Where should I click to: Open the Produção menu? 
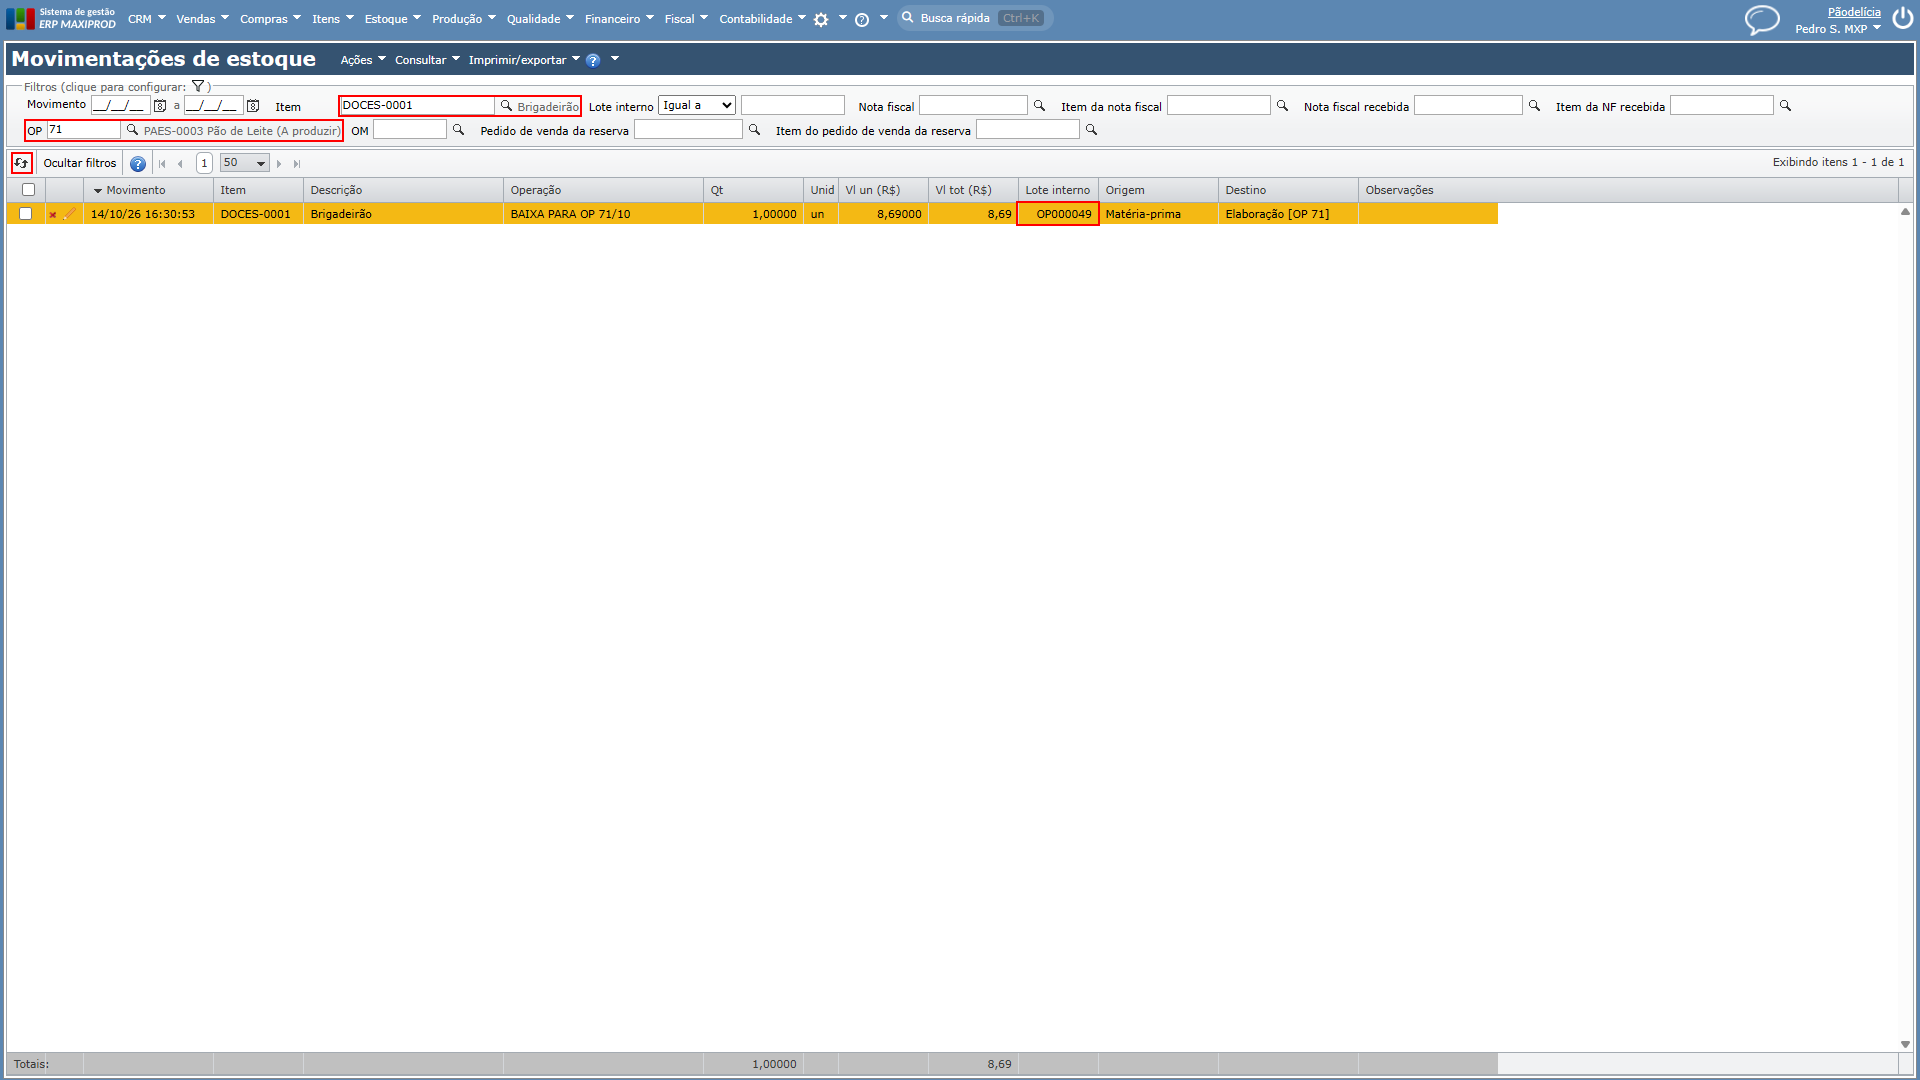pyautogui.click(x=463, y=19)
